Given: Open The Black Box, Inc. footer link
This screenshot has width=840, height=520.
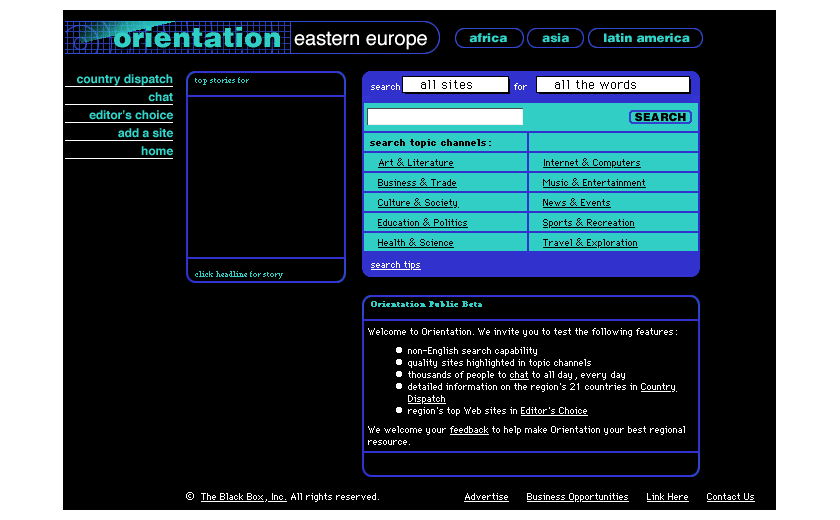Looking at the screenshot, I should point(243,497).
